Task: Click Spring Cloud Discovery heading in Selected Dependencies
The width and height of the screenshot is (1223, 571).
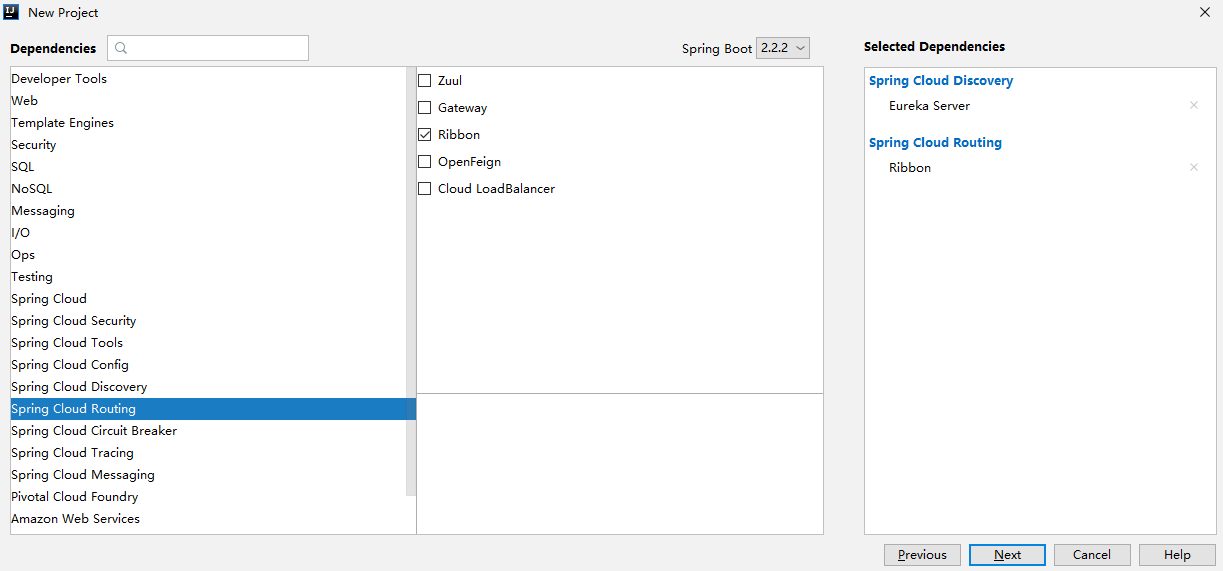Action: [941, 81]
